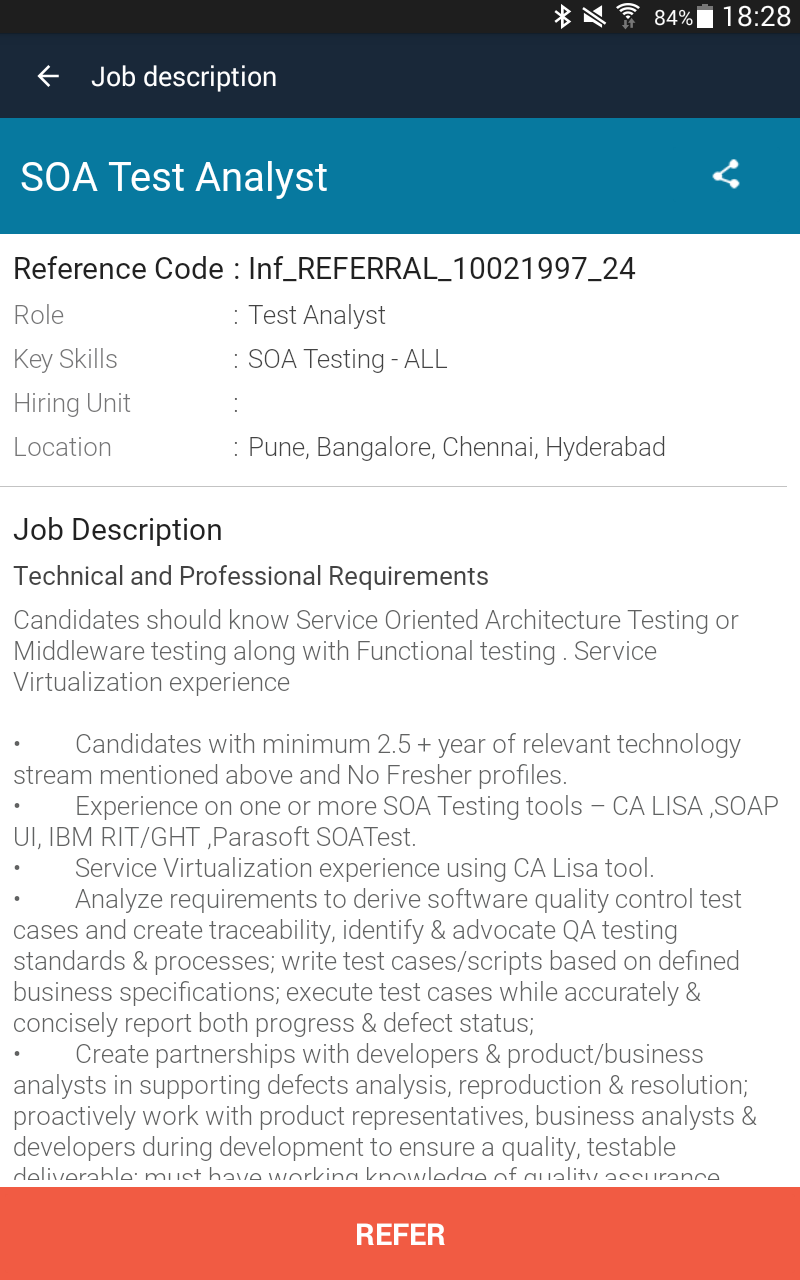800x1280 pixels.
Task: Tap Technical and Professional Requirements subheading
Action: tap(251, 576)
